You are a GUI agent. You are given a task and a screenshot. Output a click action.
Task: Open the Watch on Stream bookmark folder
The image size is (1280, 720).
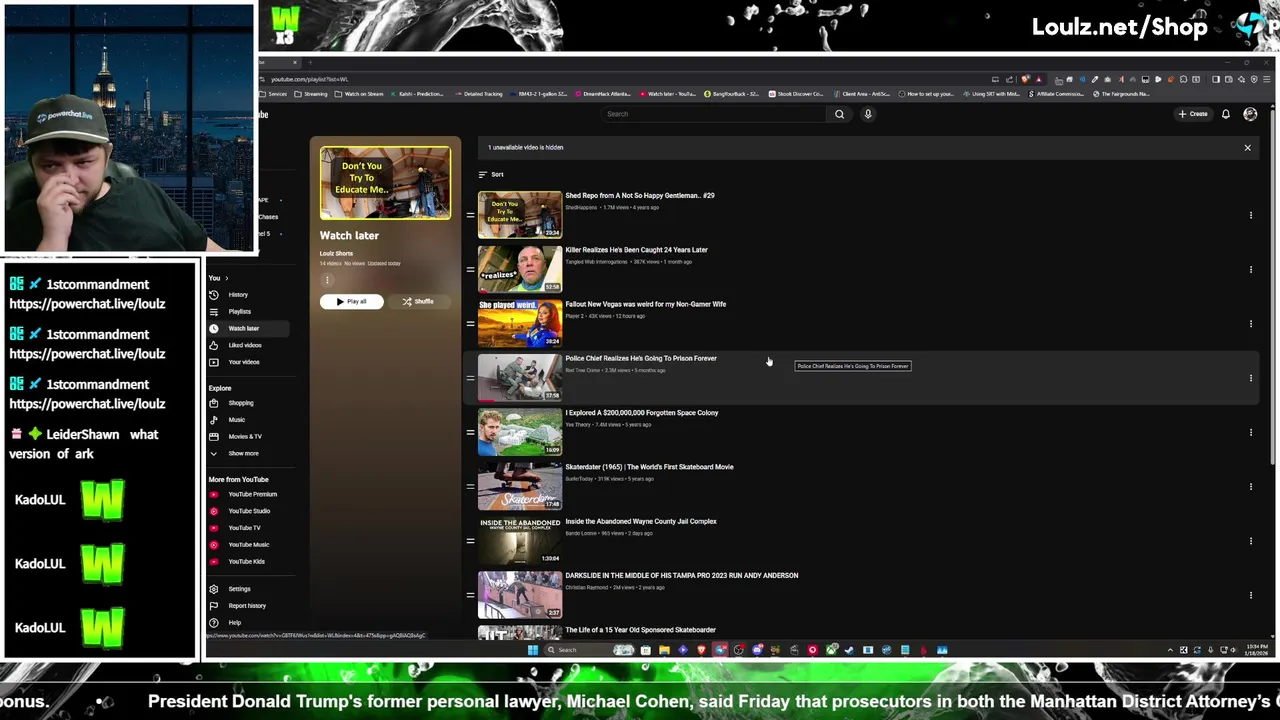pos(359,94)
